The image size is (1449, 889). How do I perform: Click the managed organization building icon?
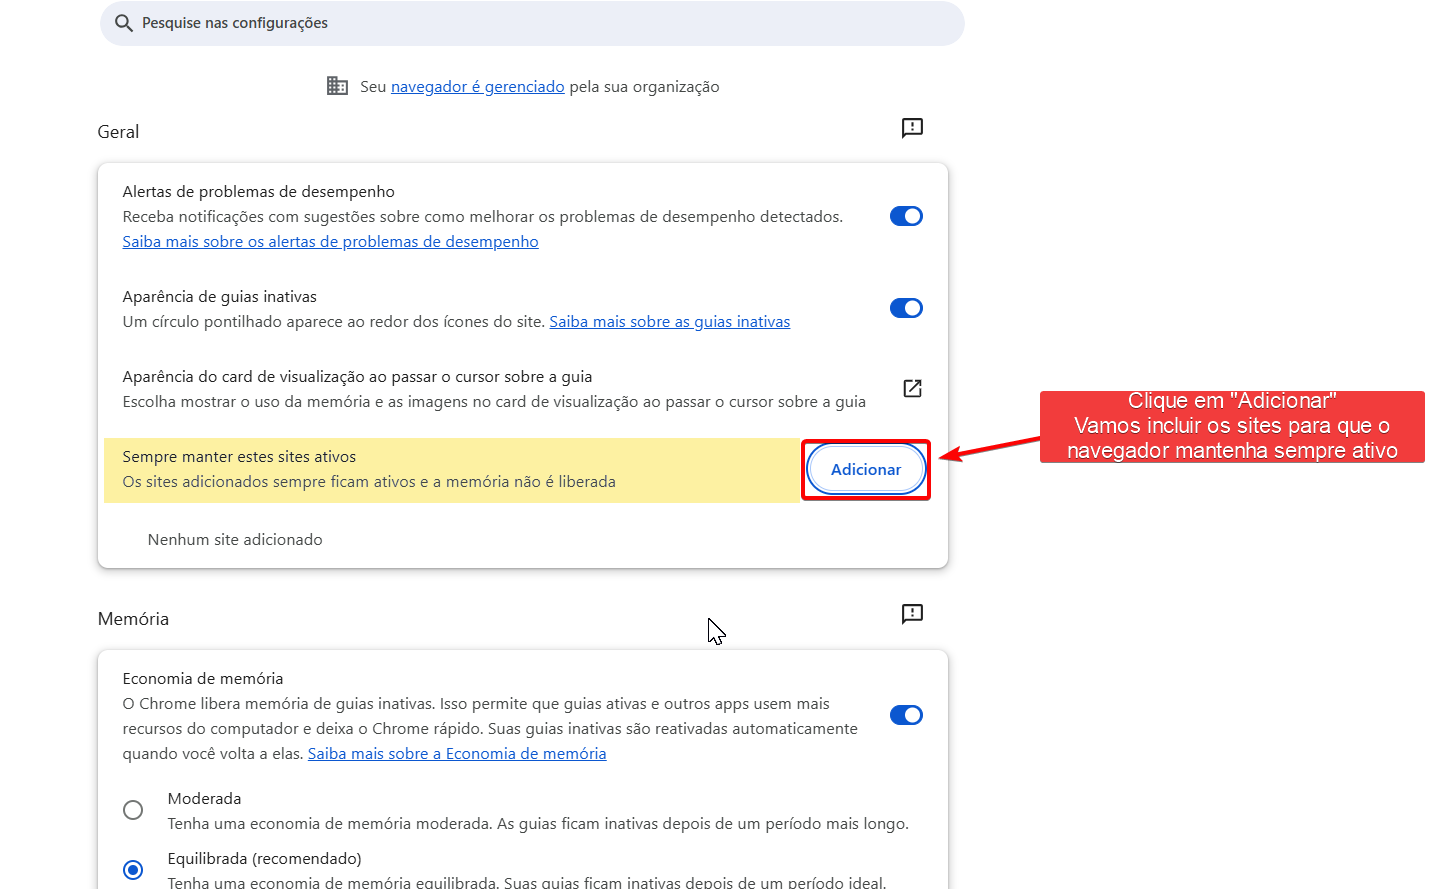338,86
